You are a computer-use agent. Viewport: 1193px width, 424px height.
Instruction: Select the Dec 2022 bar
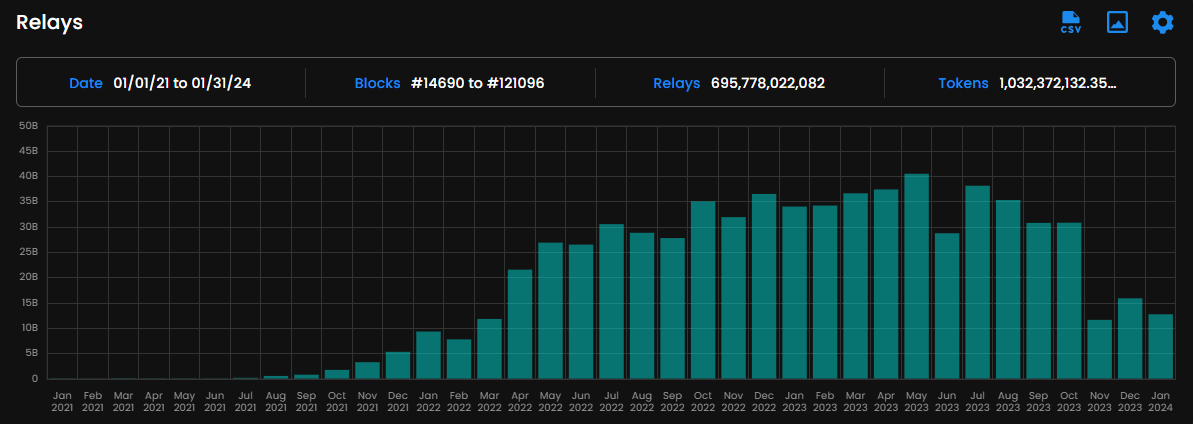764,286
